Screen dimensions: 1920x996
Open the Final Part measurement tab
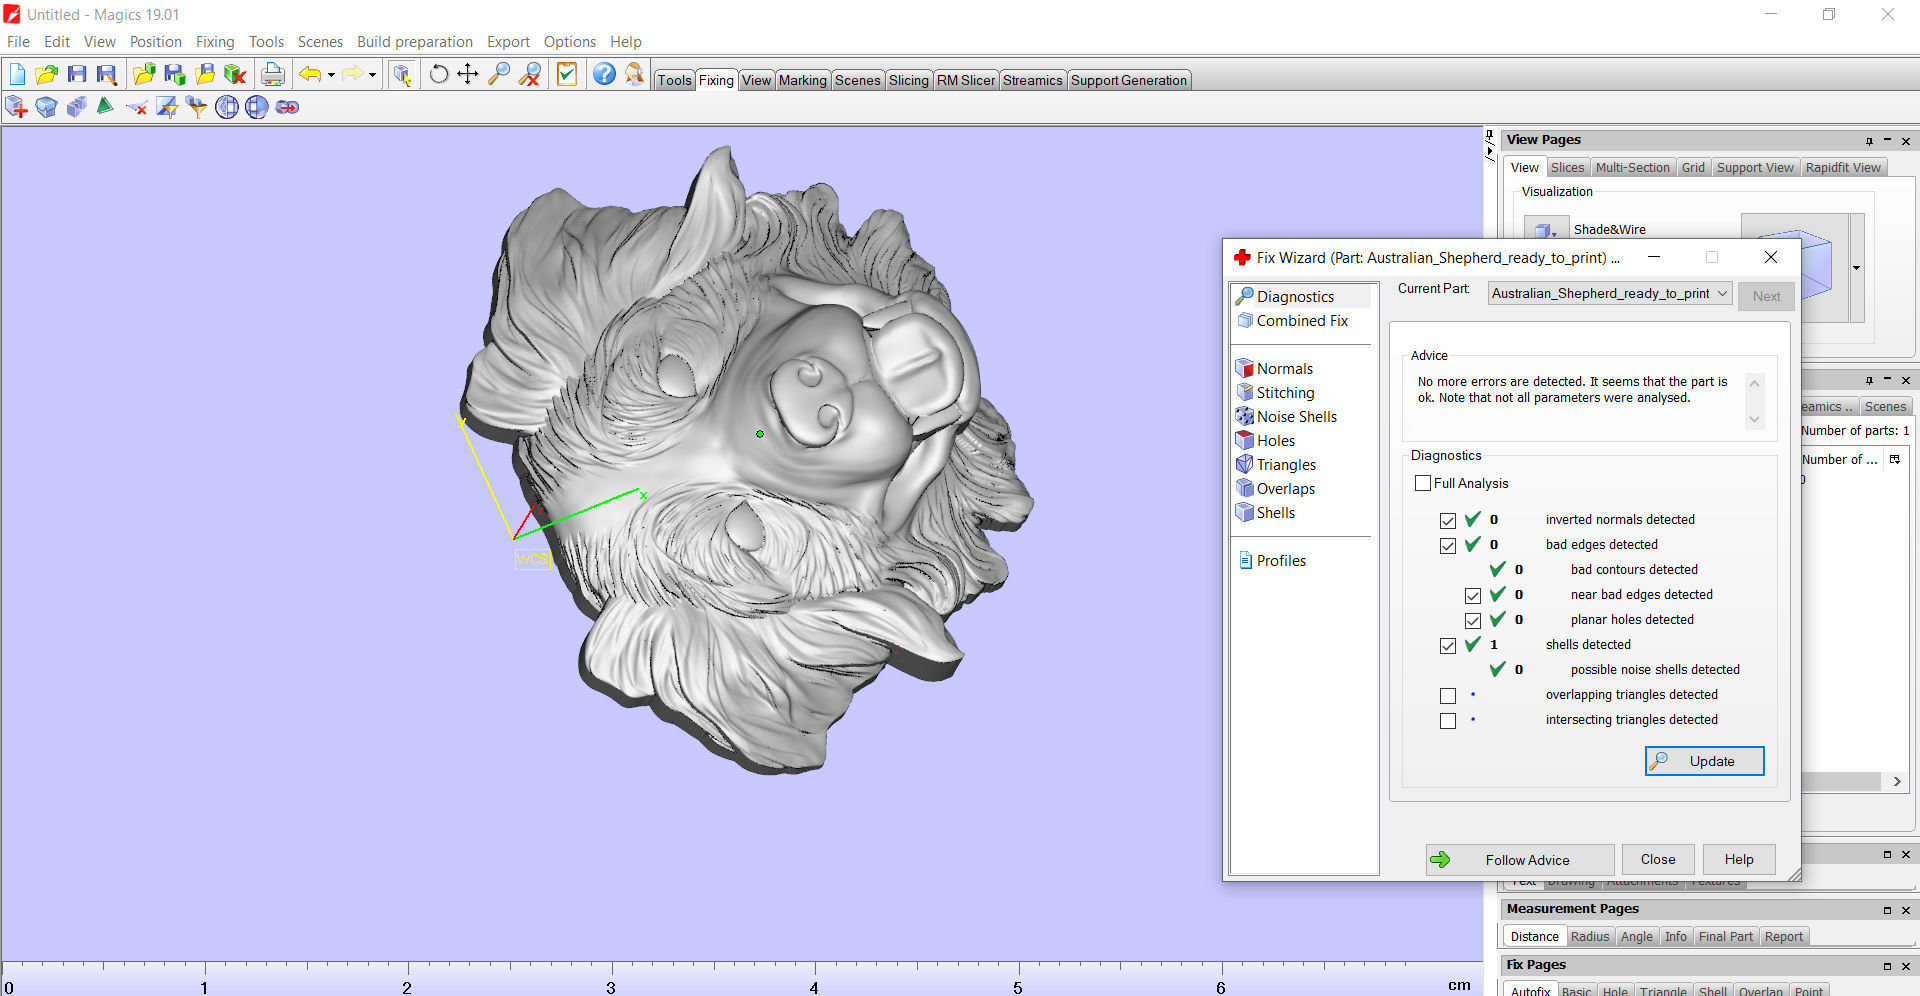click(1725, 936)
